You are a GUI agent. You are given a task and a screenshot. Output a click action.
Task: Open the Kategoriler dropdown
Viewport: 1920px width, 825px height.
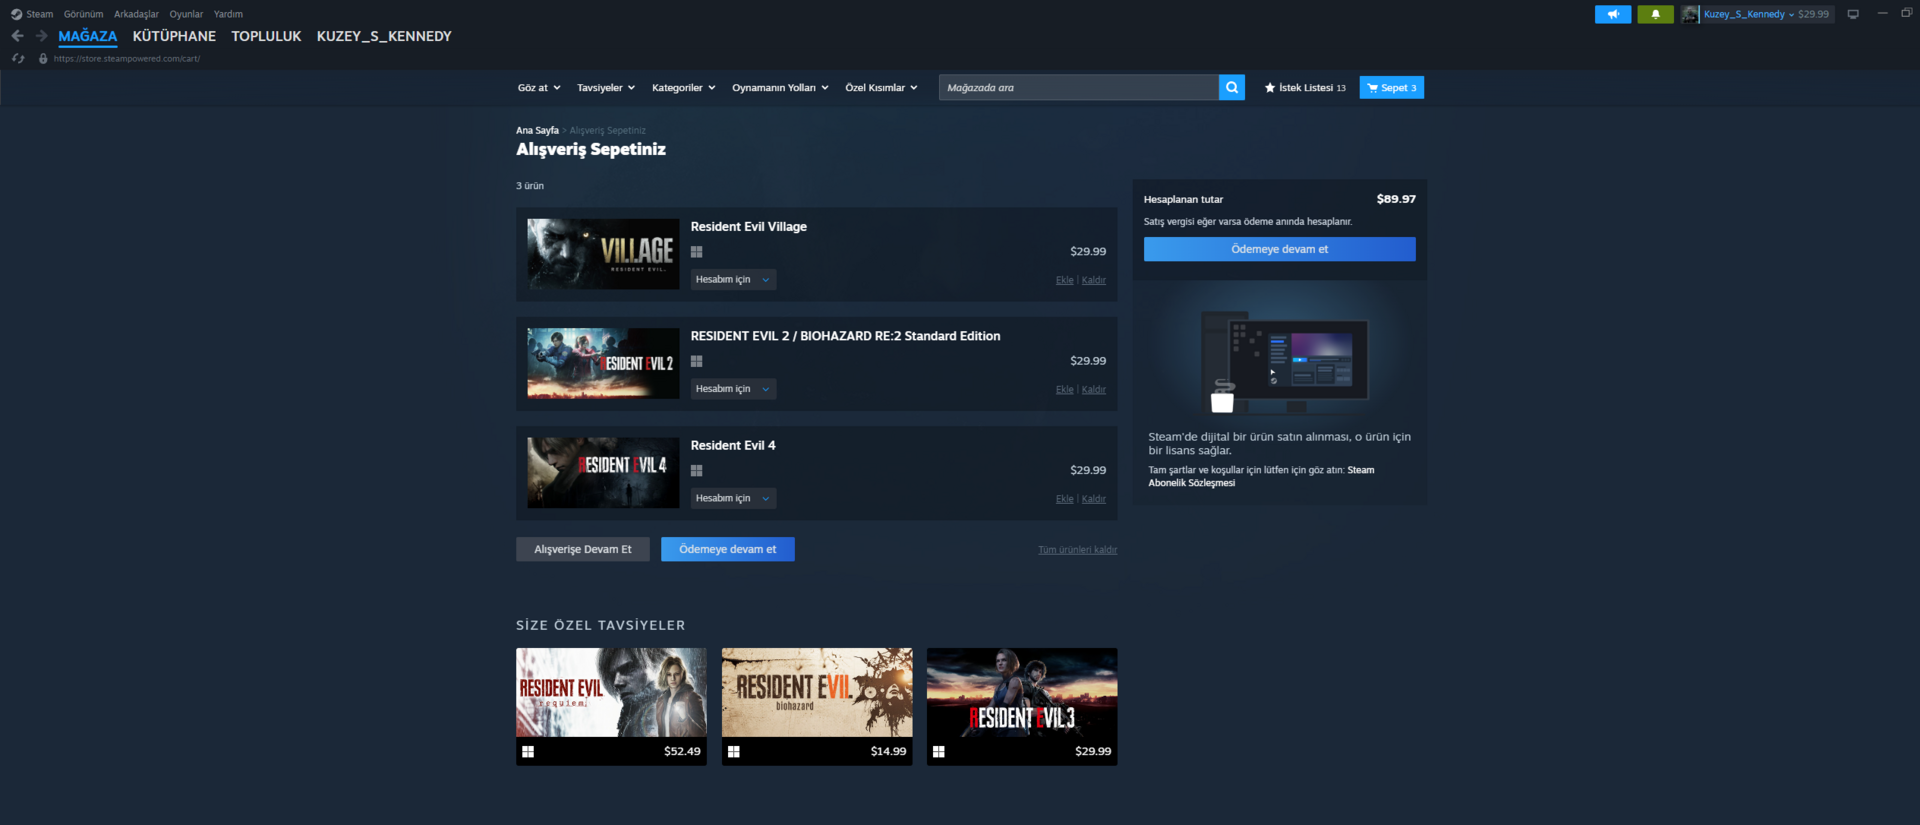[684, 88]
